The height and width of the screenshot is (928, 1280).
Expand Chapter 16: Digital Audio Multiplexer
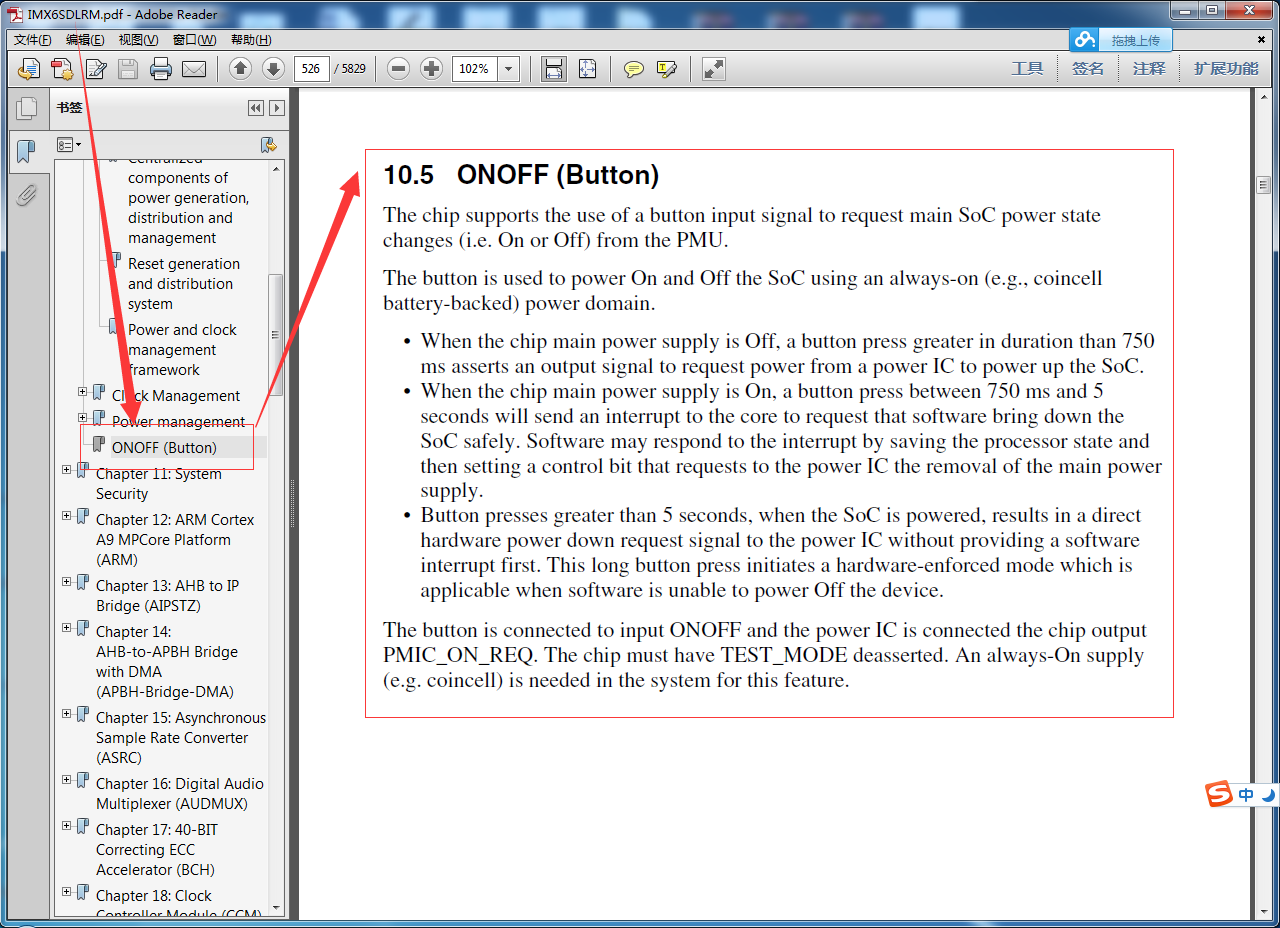(x=67, y=780)
